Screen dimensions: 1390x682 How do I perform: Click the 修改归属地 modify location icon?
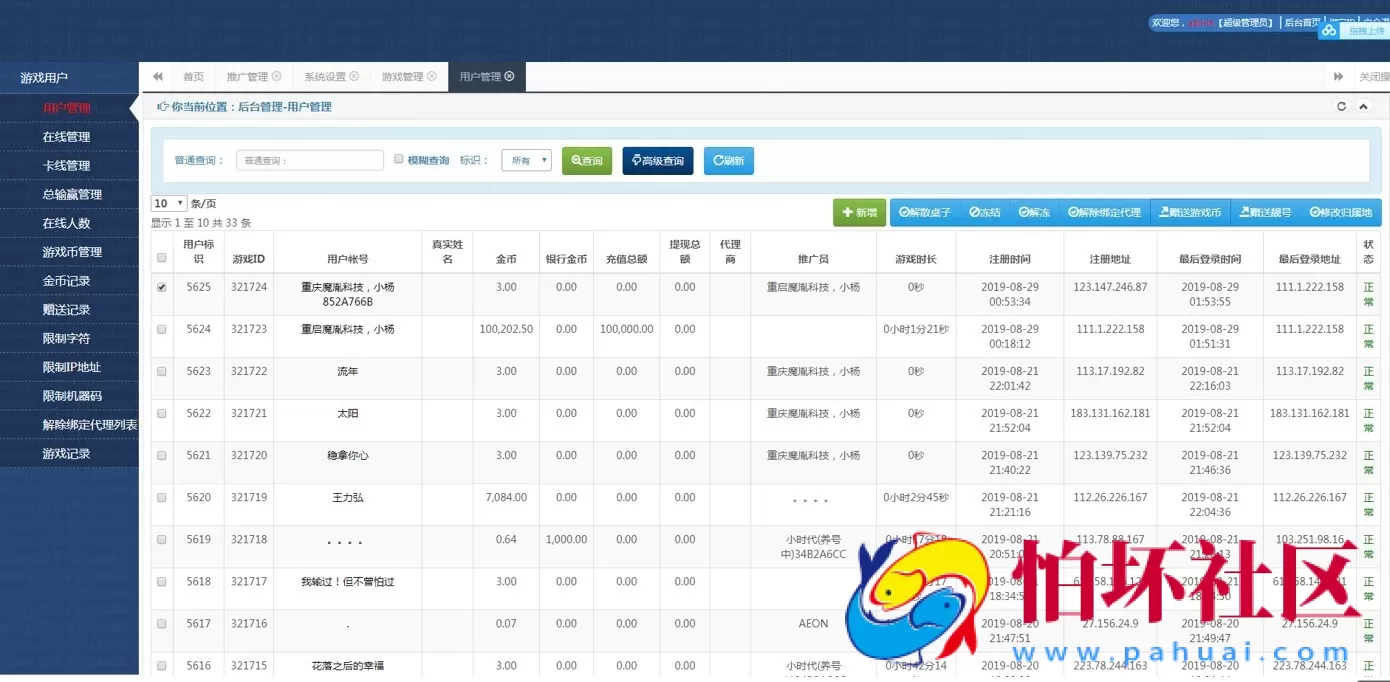1342,212
